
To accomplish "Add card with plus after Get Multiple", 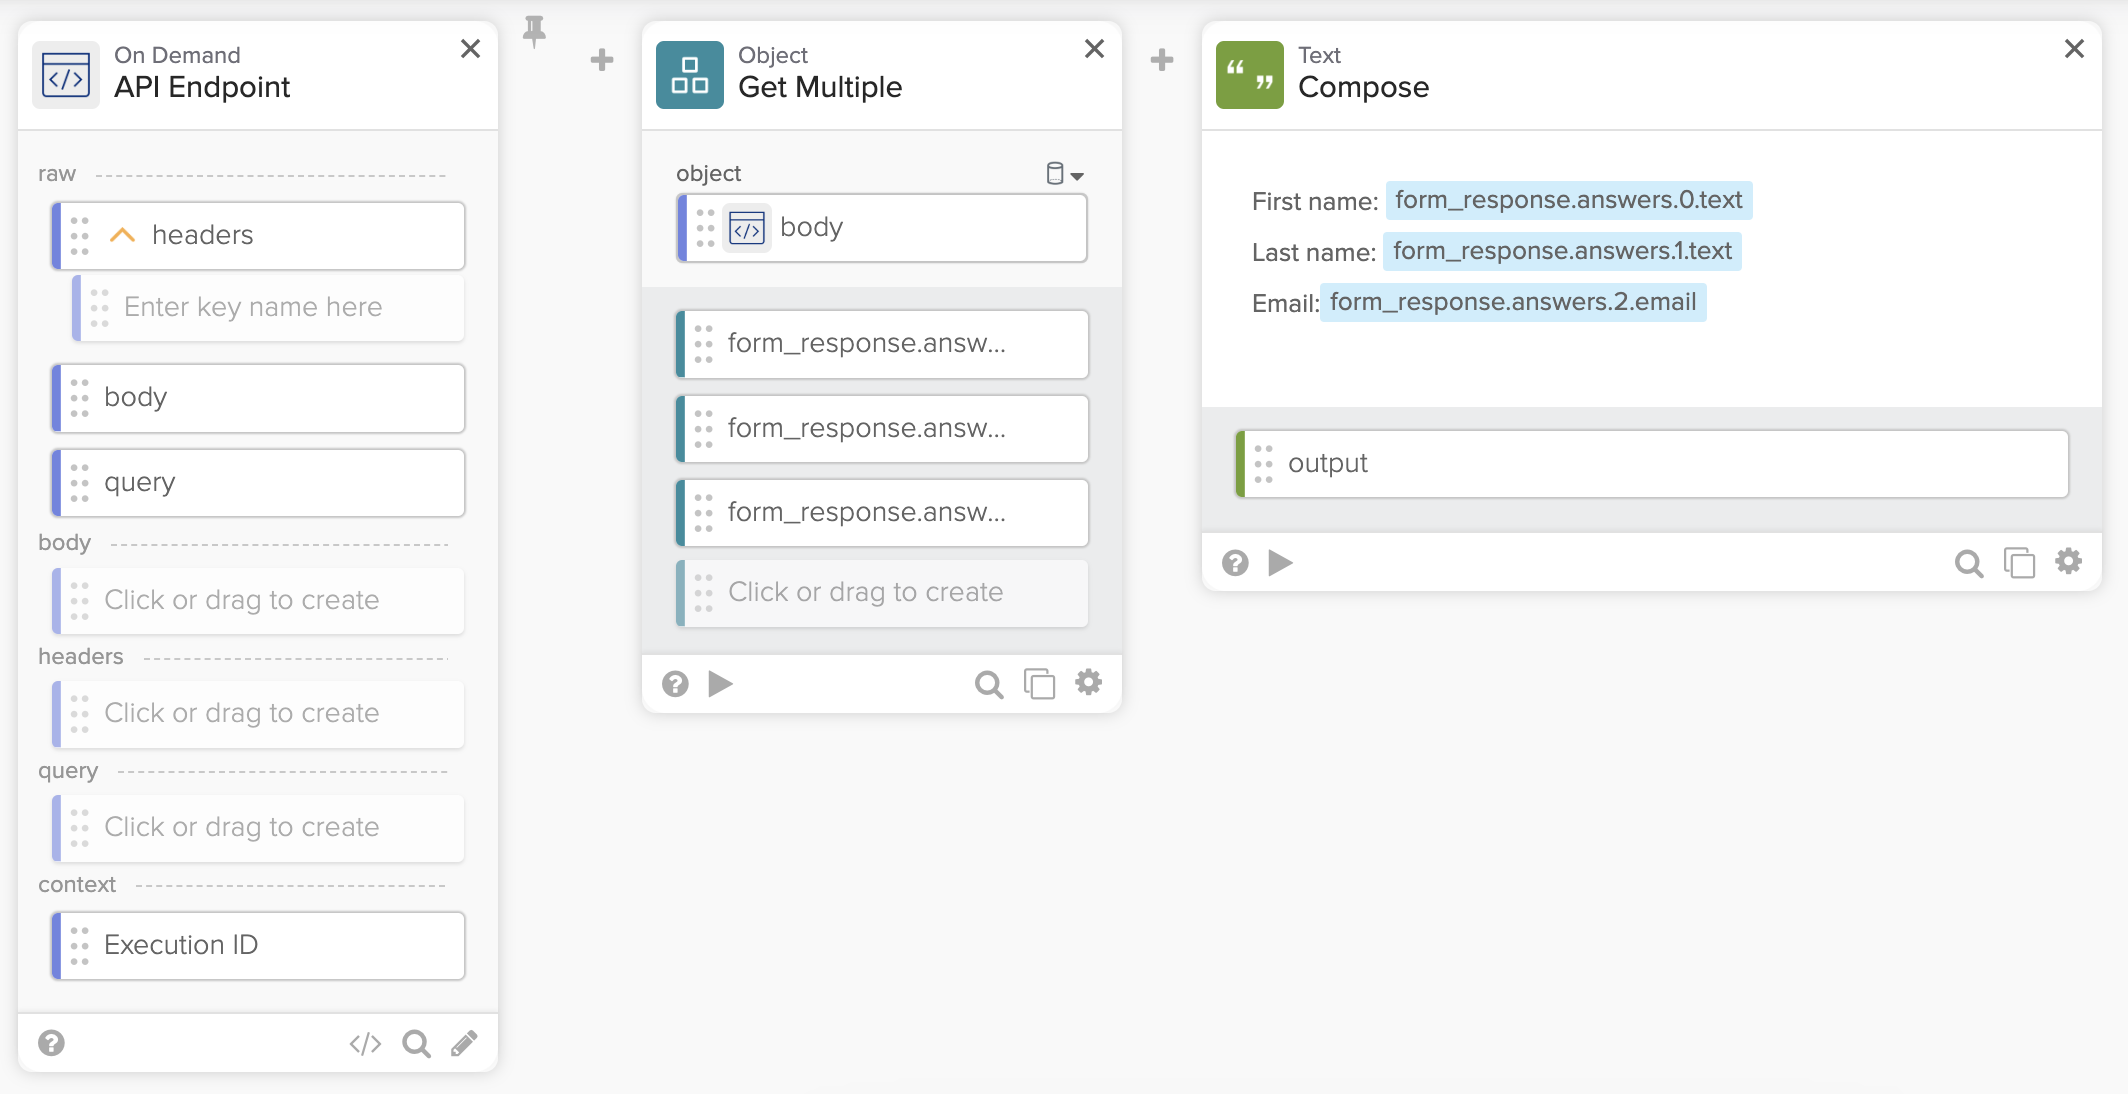I will coord(1162,60).
